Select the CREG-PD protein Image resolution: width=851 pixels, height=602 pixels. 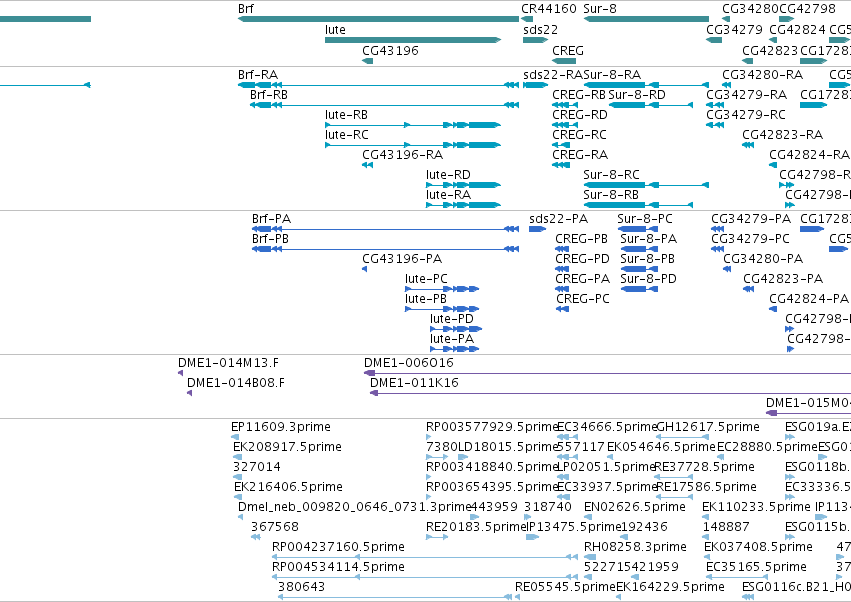click(x=562, y=269)
